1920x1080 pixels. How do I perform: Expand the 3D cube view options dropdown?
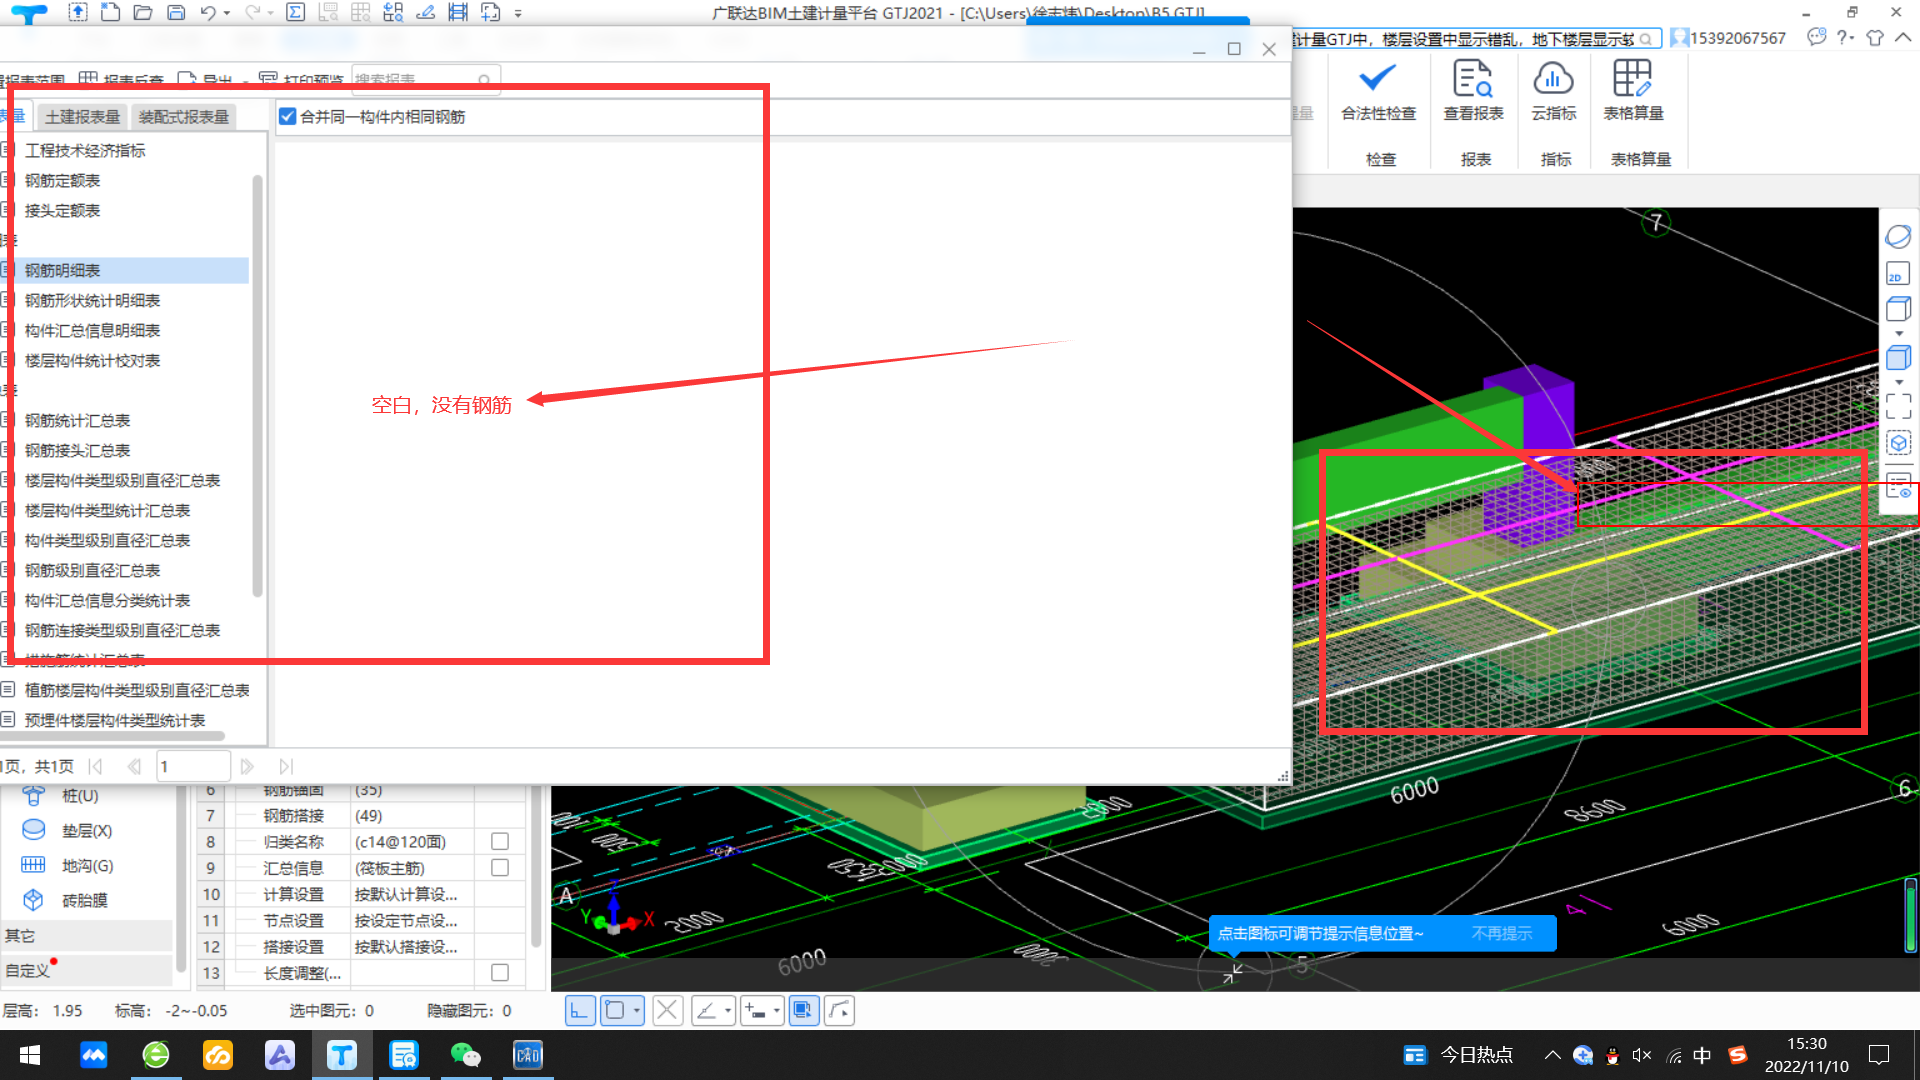[x=1899, y=383]
